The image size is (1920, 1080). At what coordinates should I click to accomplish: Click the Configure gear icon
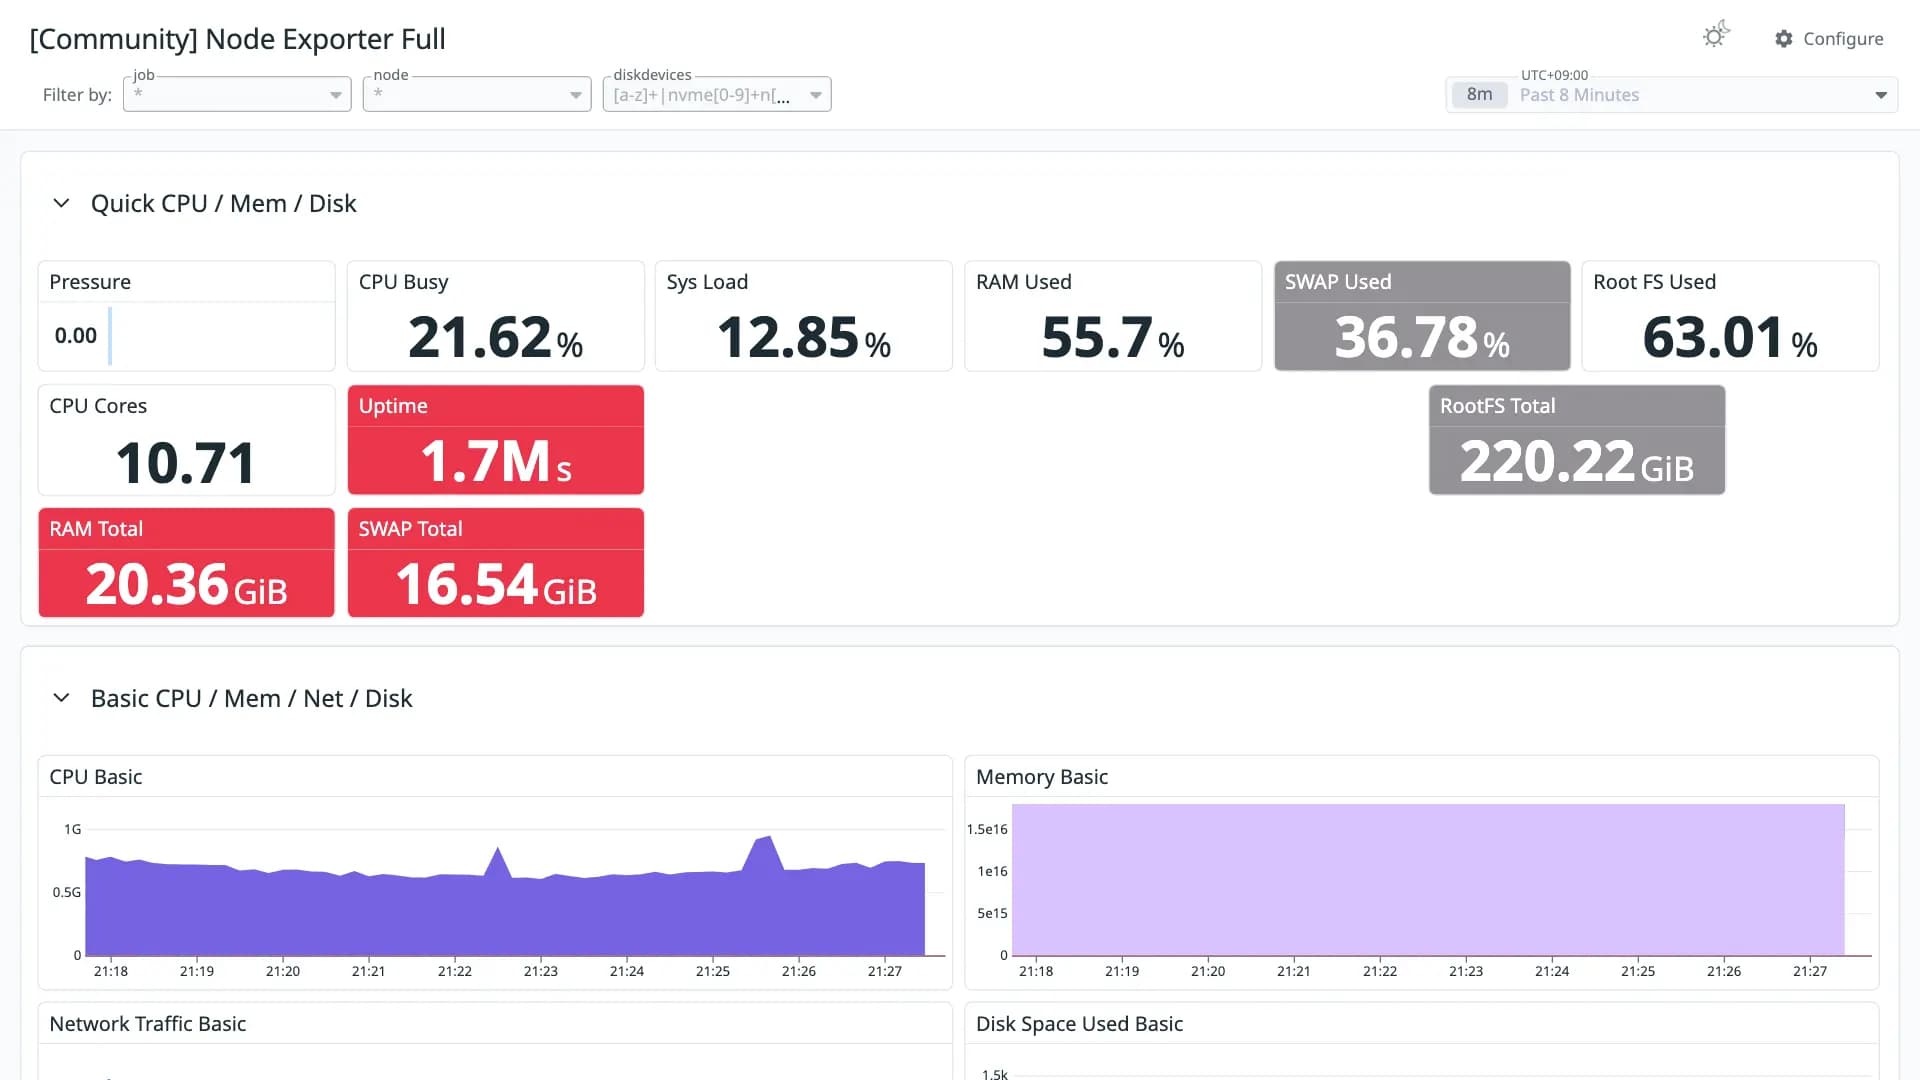point(1784,38)
